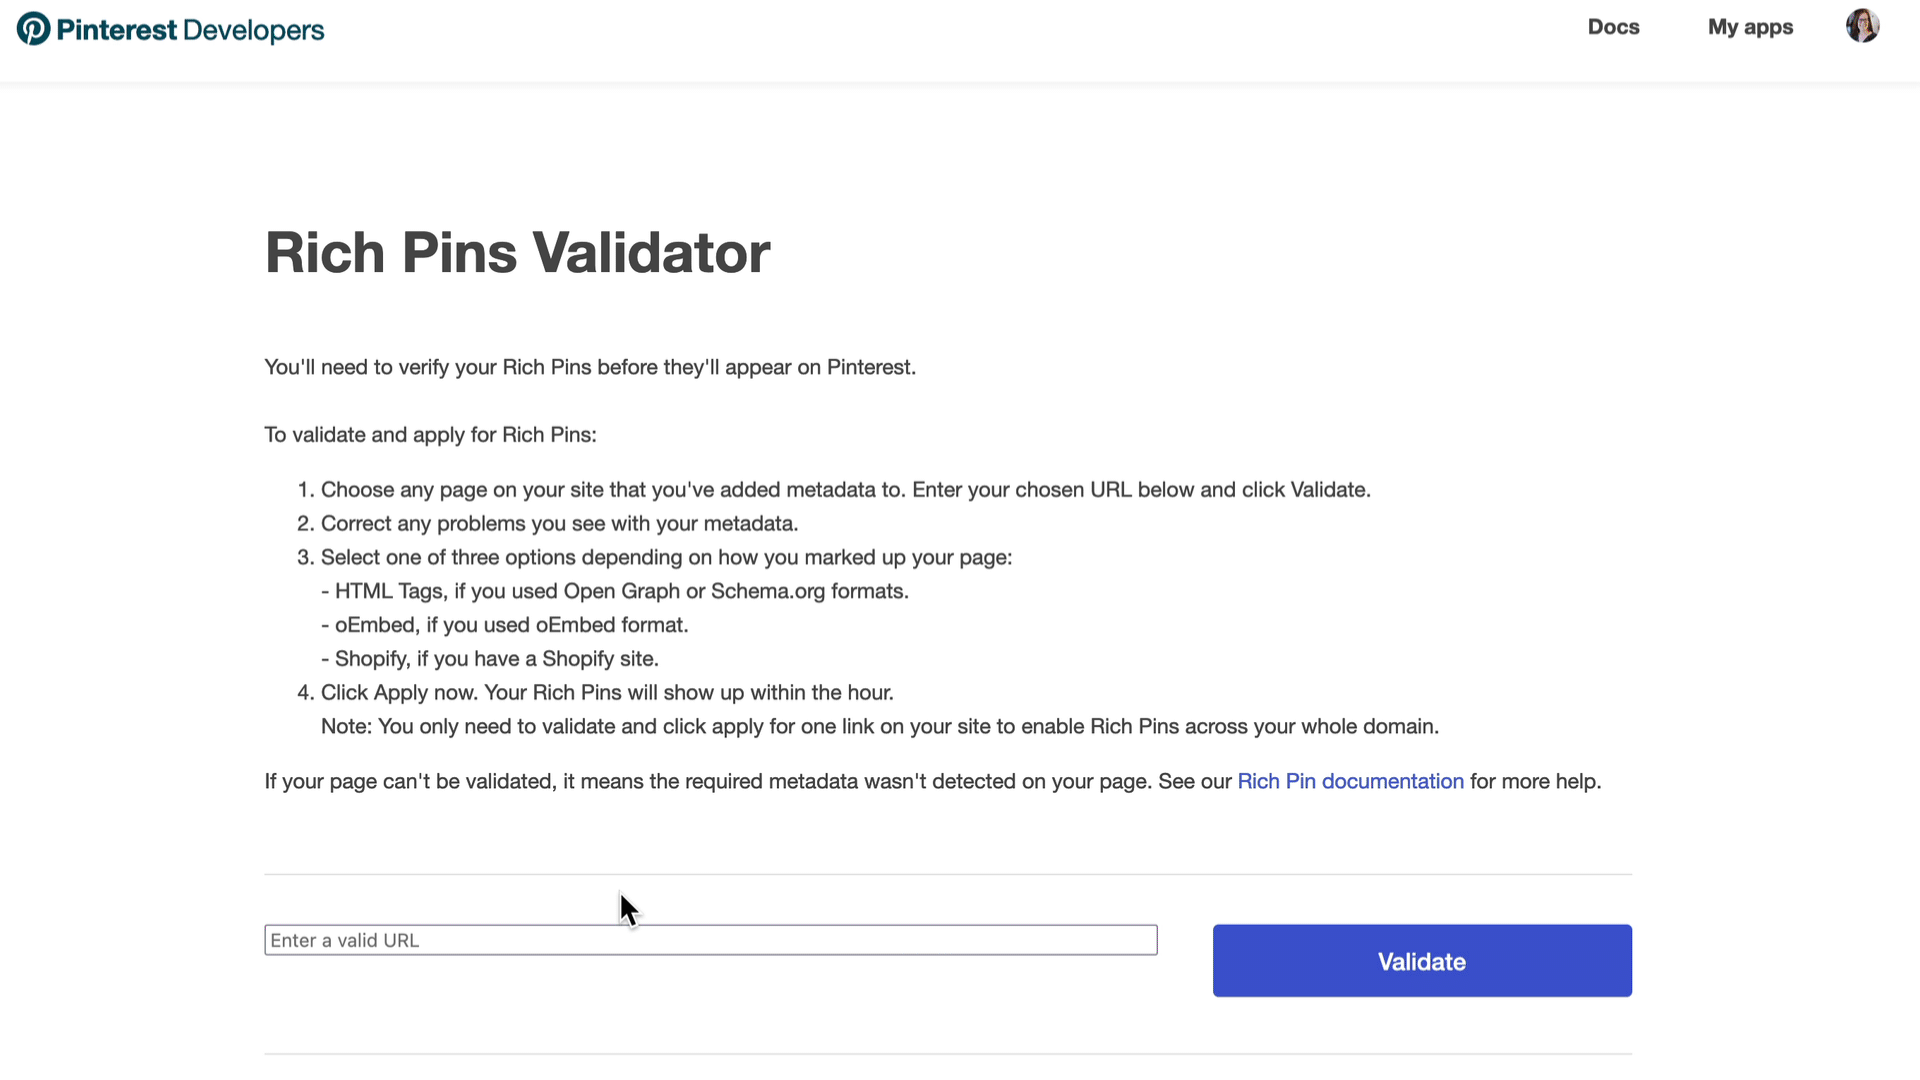Image resolution: width=1920 pixels, height=1080 pixels.
Task: Click the Rich Pins Validator heading
Action: pyautogui.click(x=517, y=252)
